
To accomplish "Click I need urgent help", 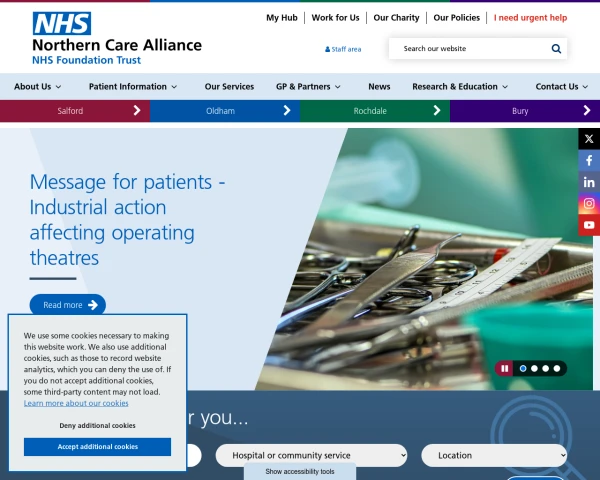I will (530, 18).
